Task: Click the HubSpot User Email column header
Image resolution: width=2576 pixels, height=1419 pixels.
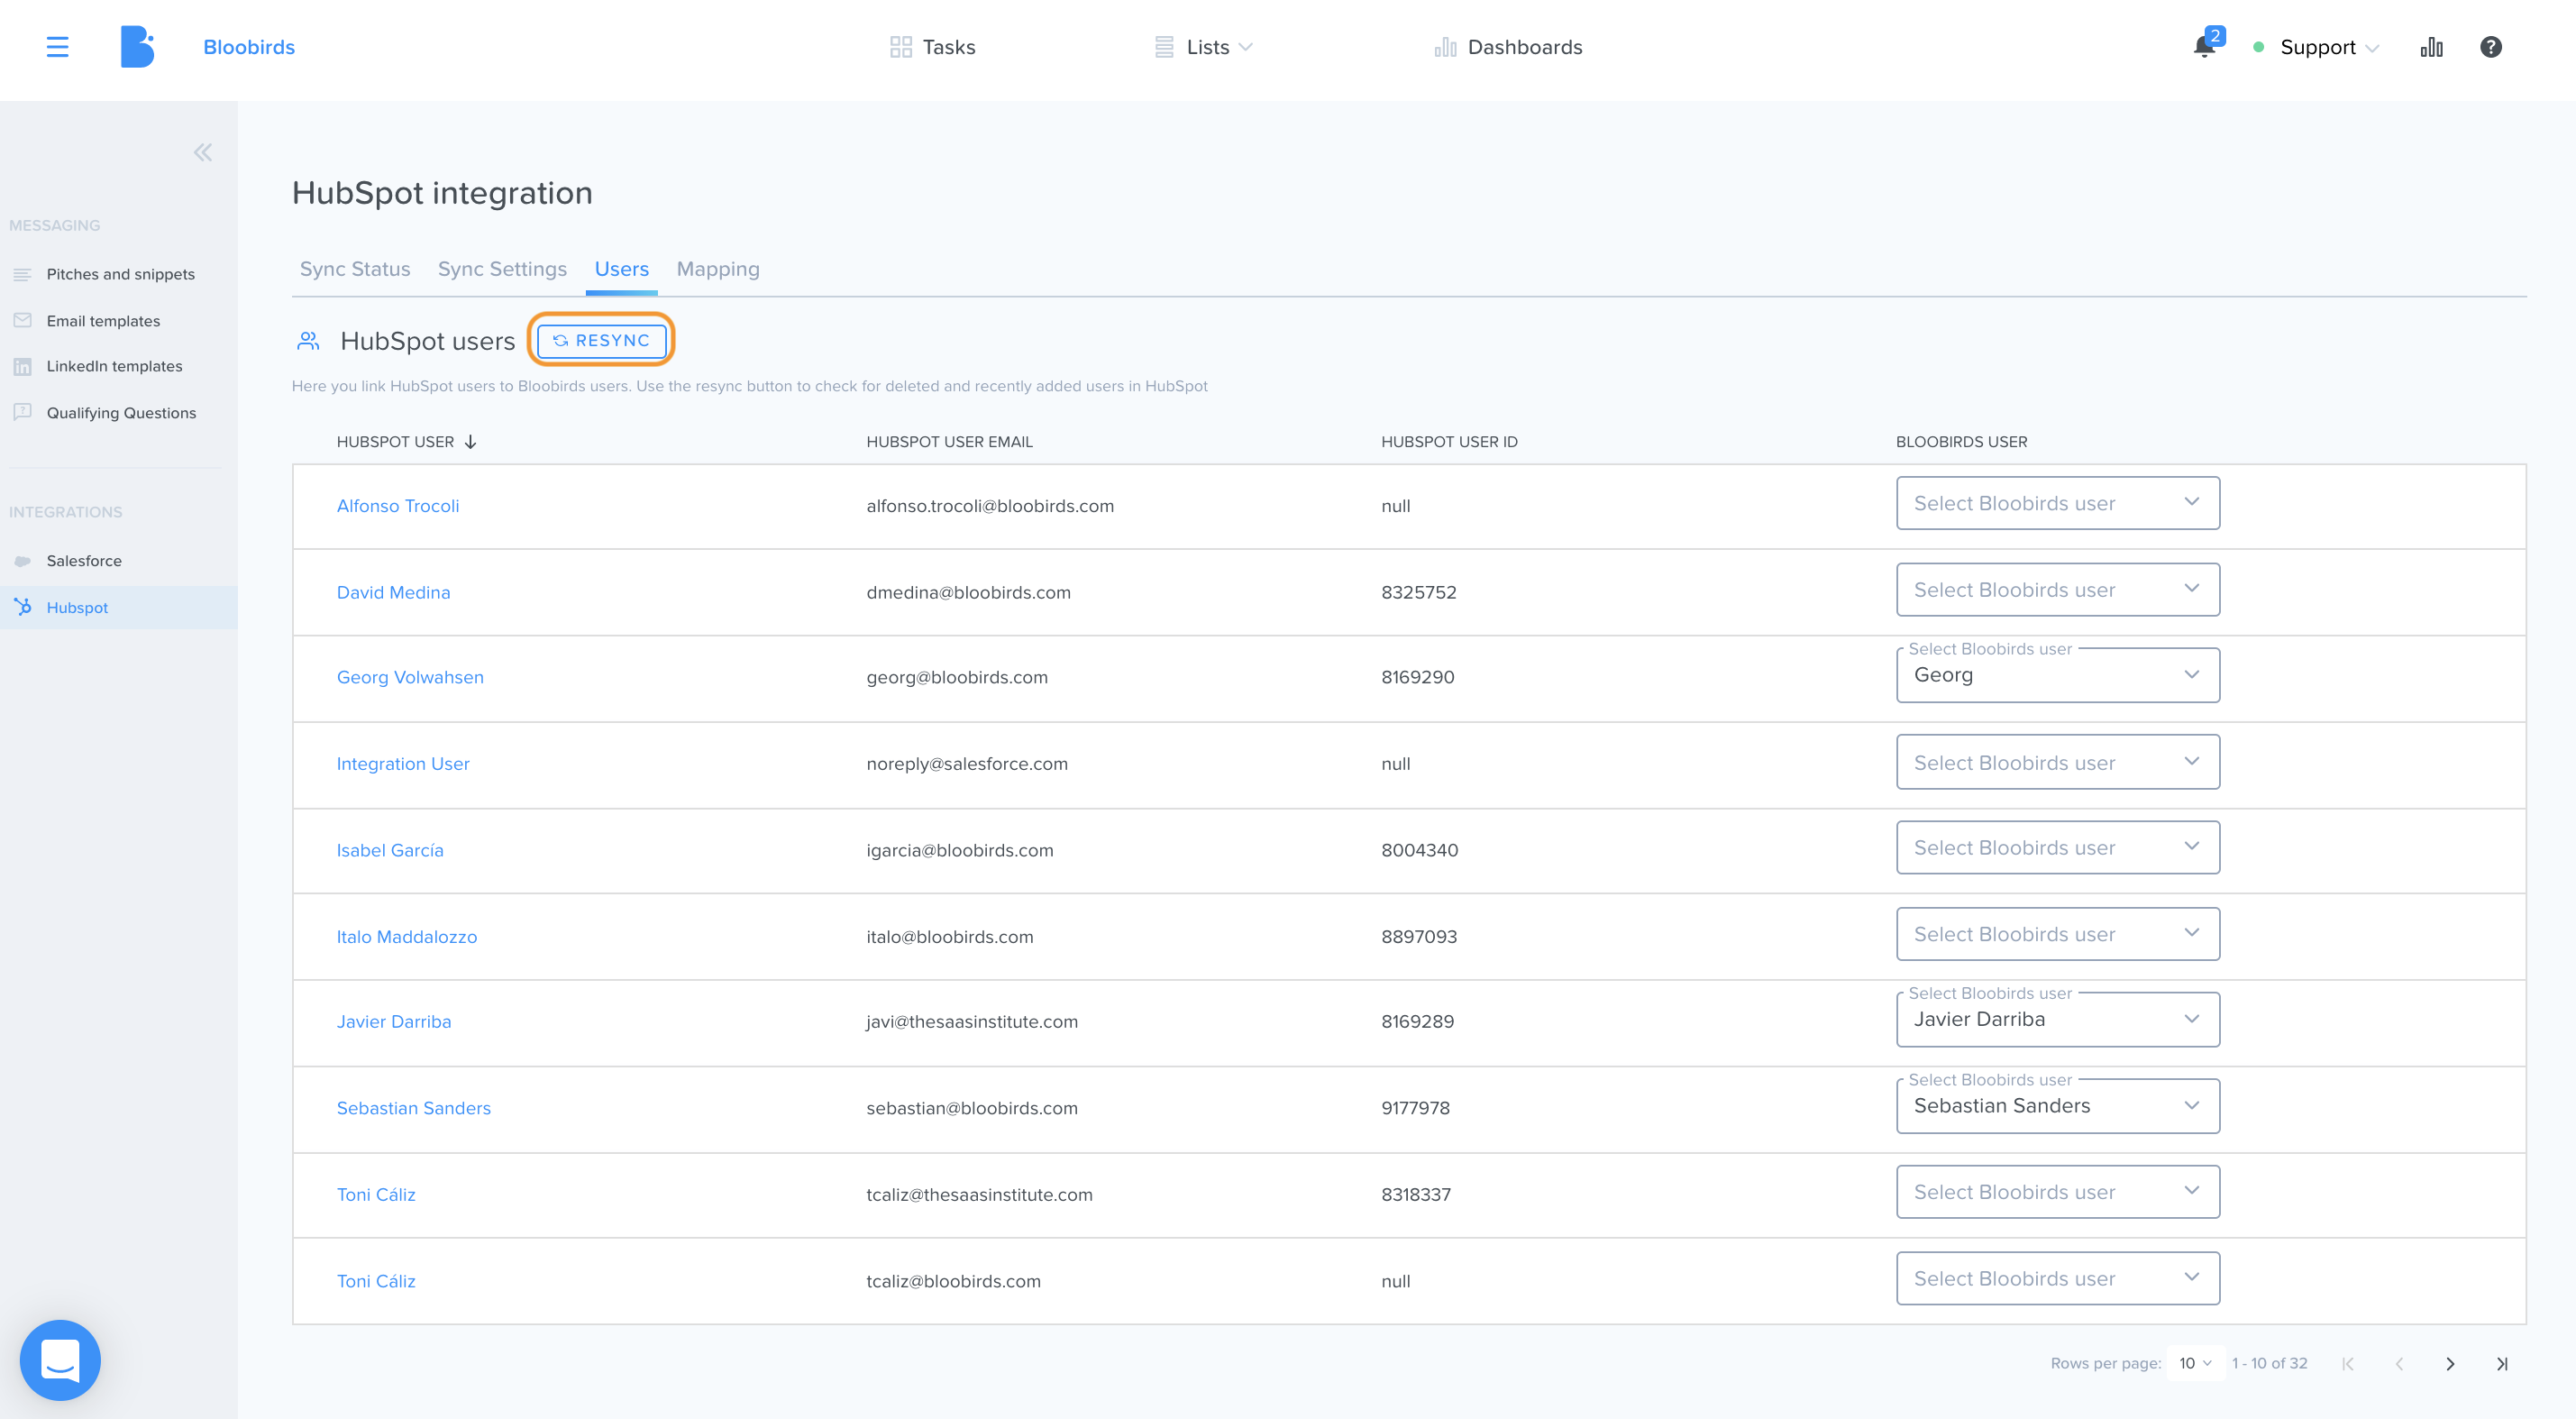Action: (x=949, y=442)
